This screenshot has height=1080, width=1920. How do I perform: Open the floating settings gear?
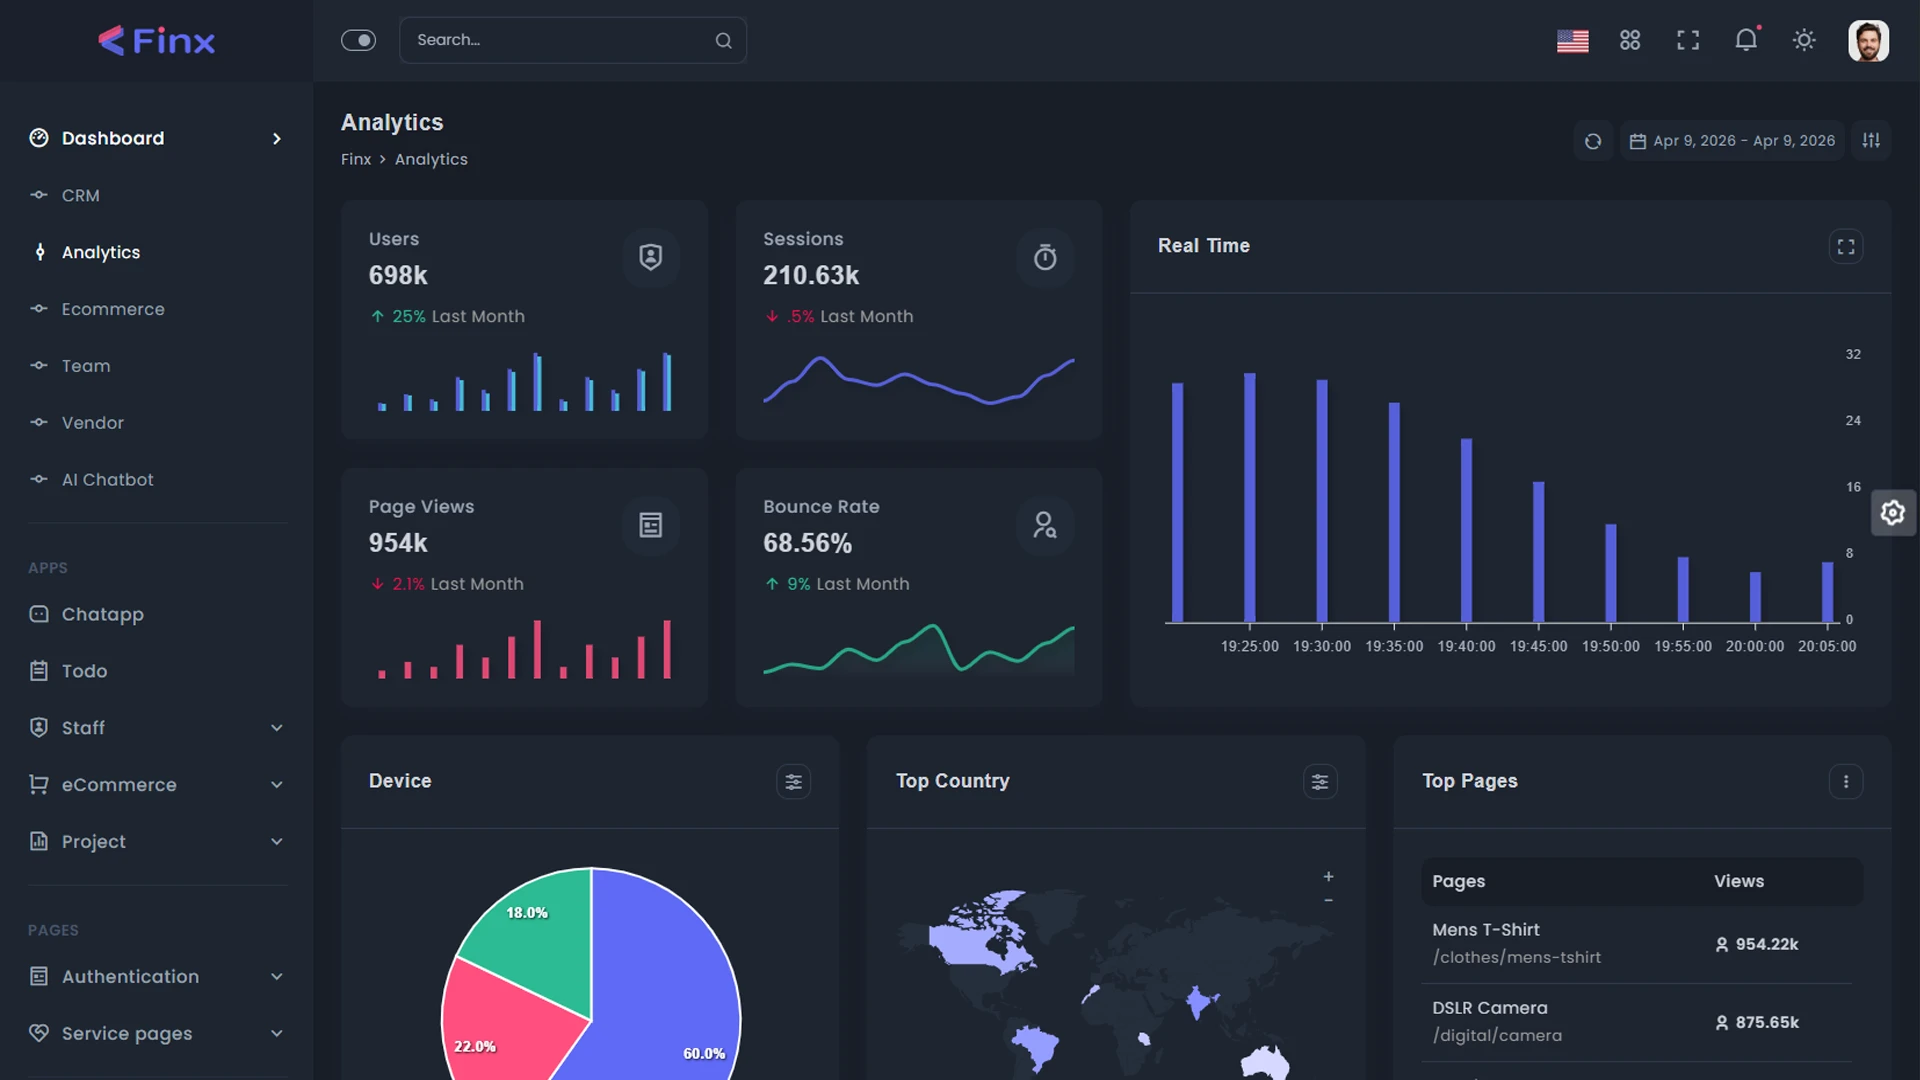tap(1893, 513)
